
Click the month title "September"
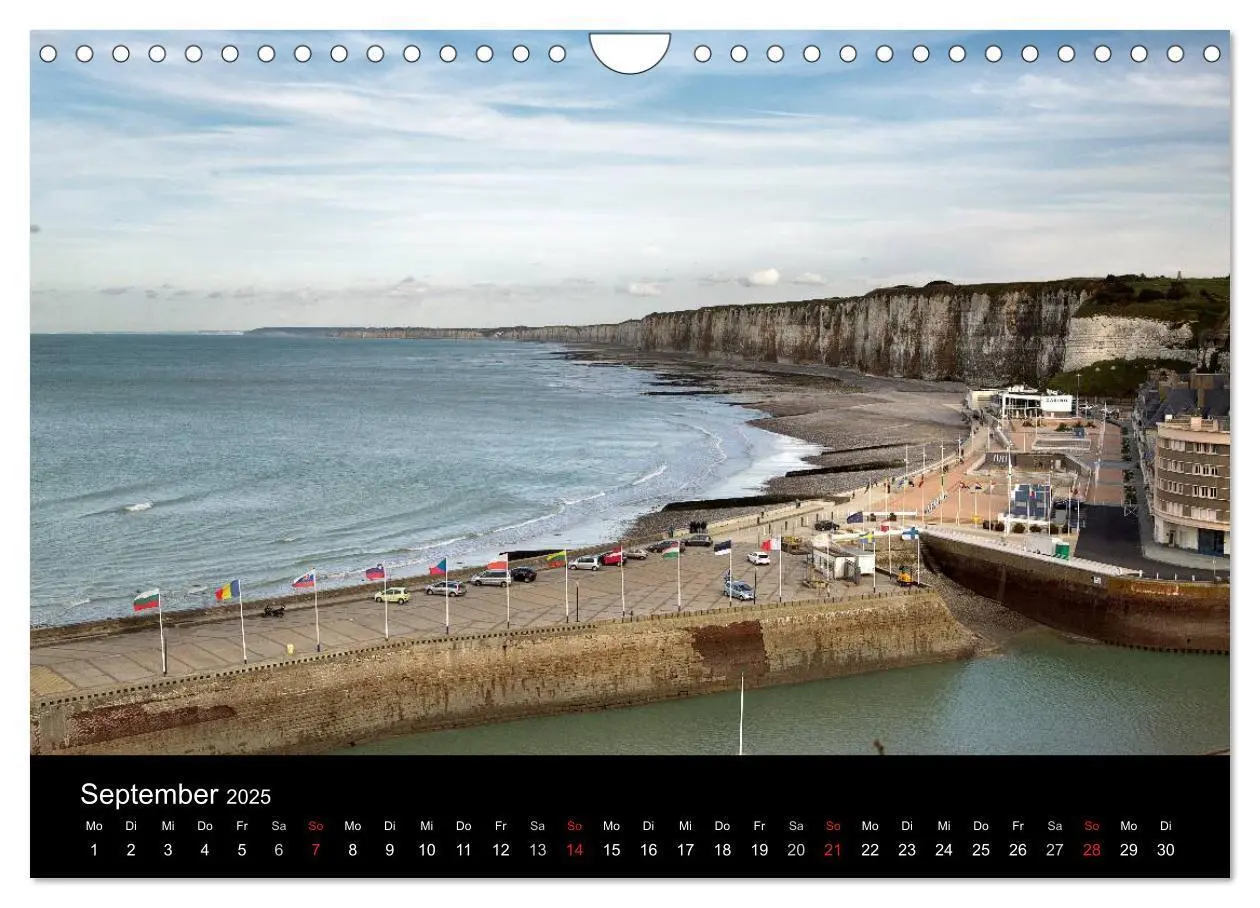tap(149, 795)
